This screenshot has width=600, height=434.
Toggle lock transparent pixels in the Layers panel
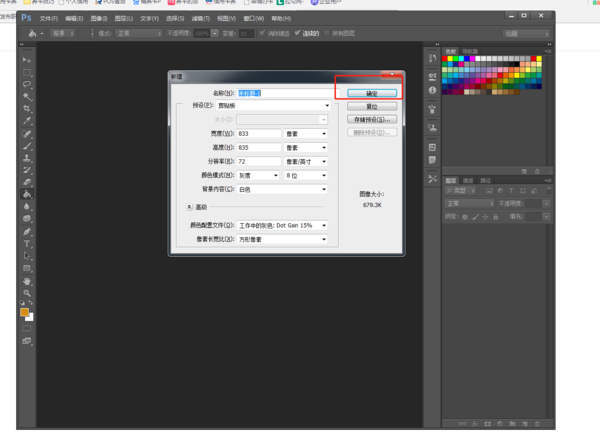click(465, 217)
